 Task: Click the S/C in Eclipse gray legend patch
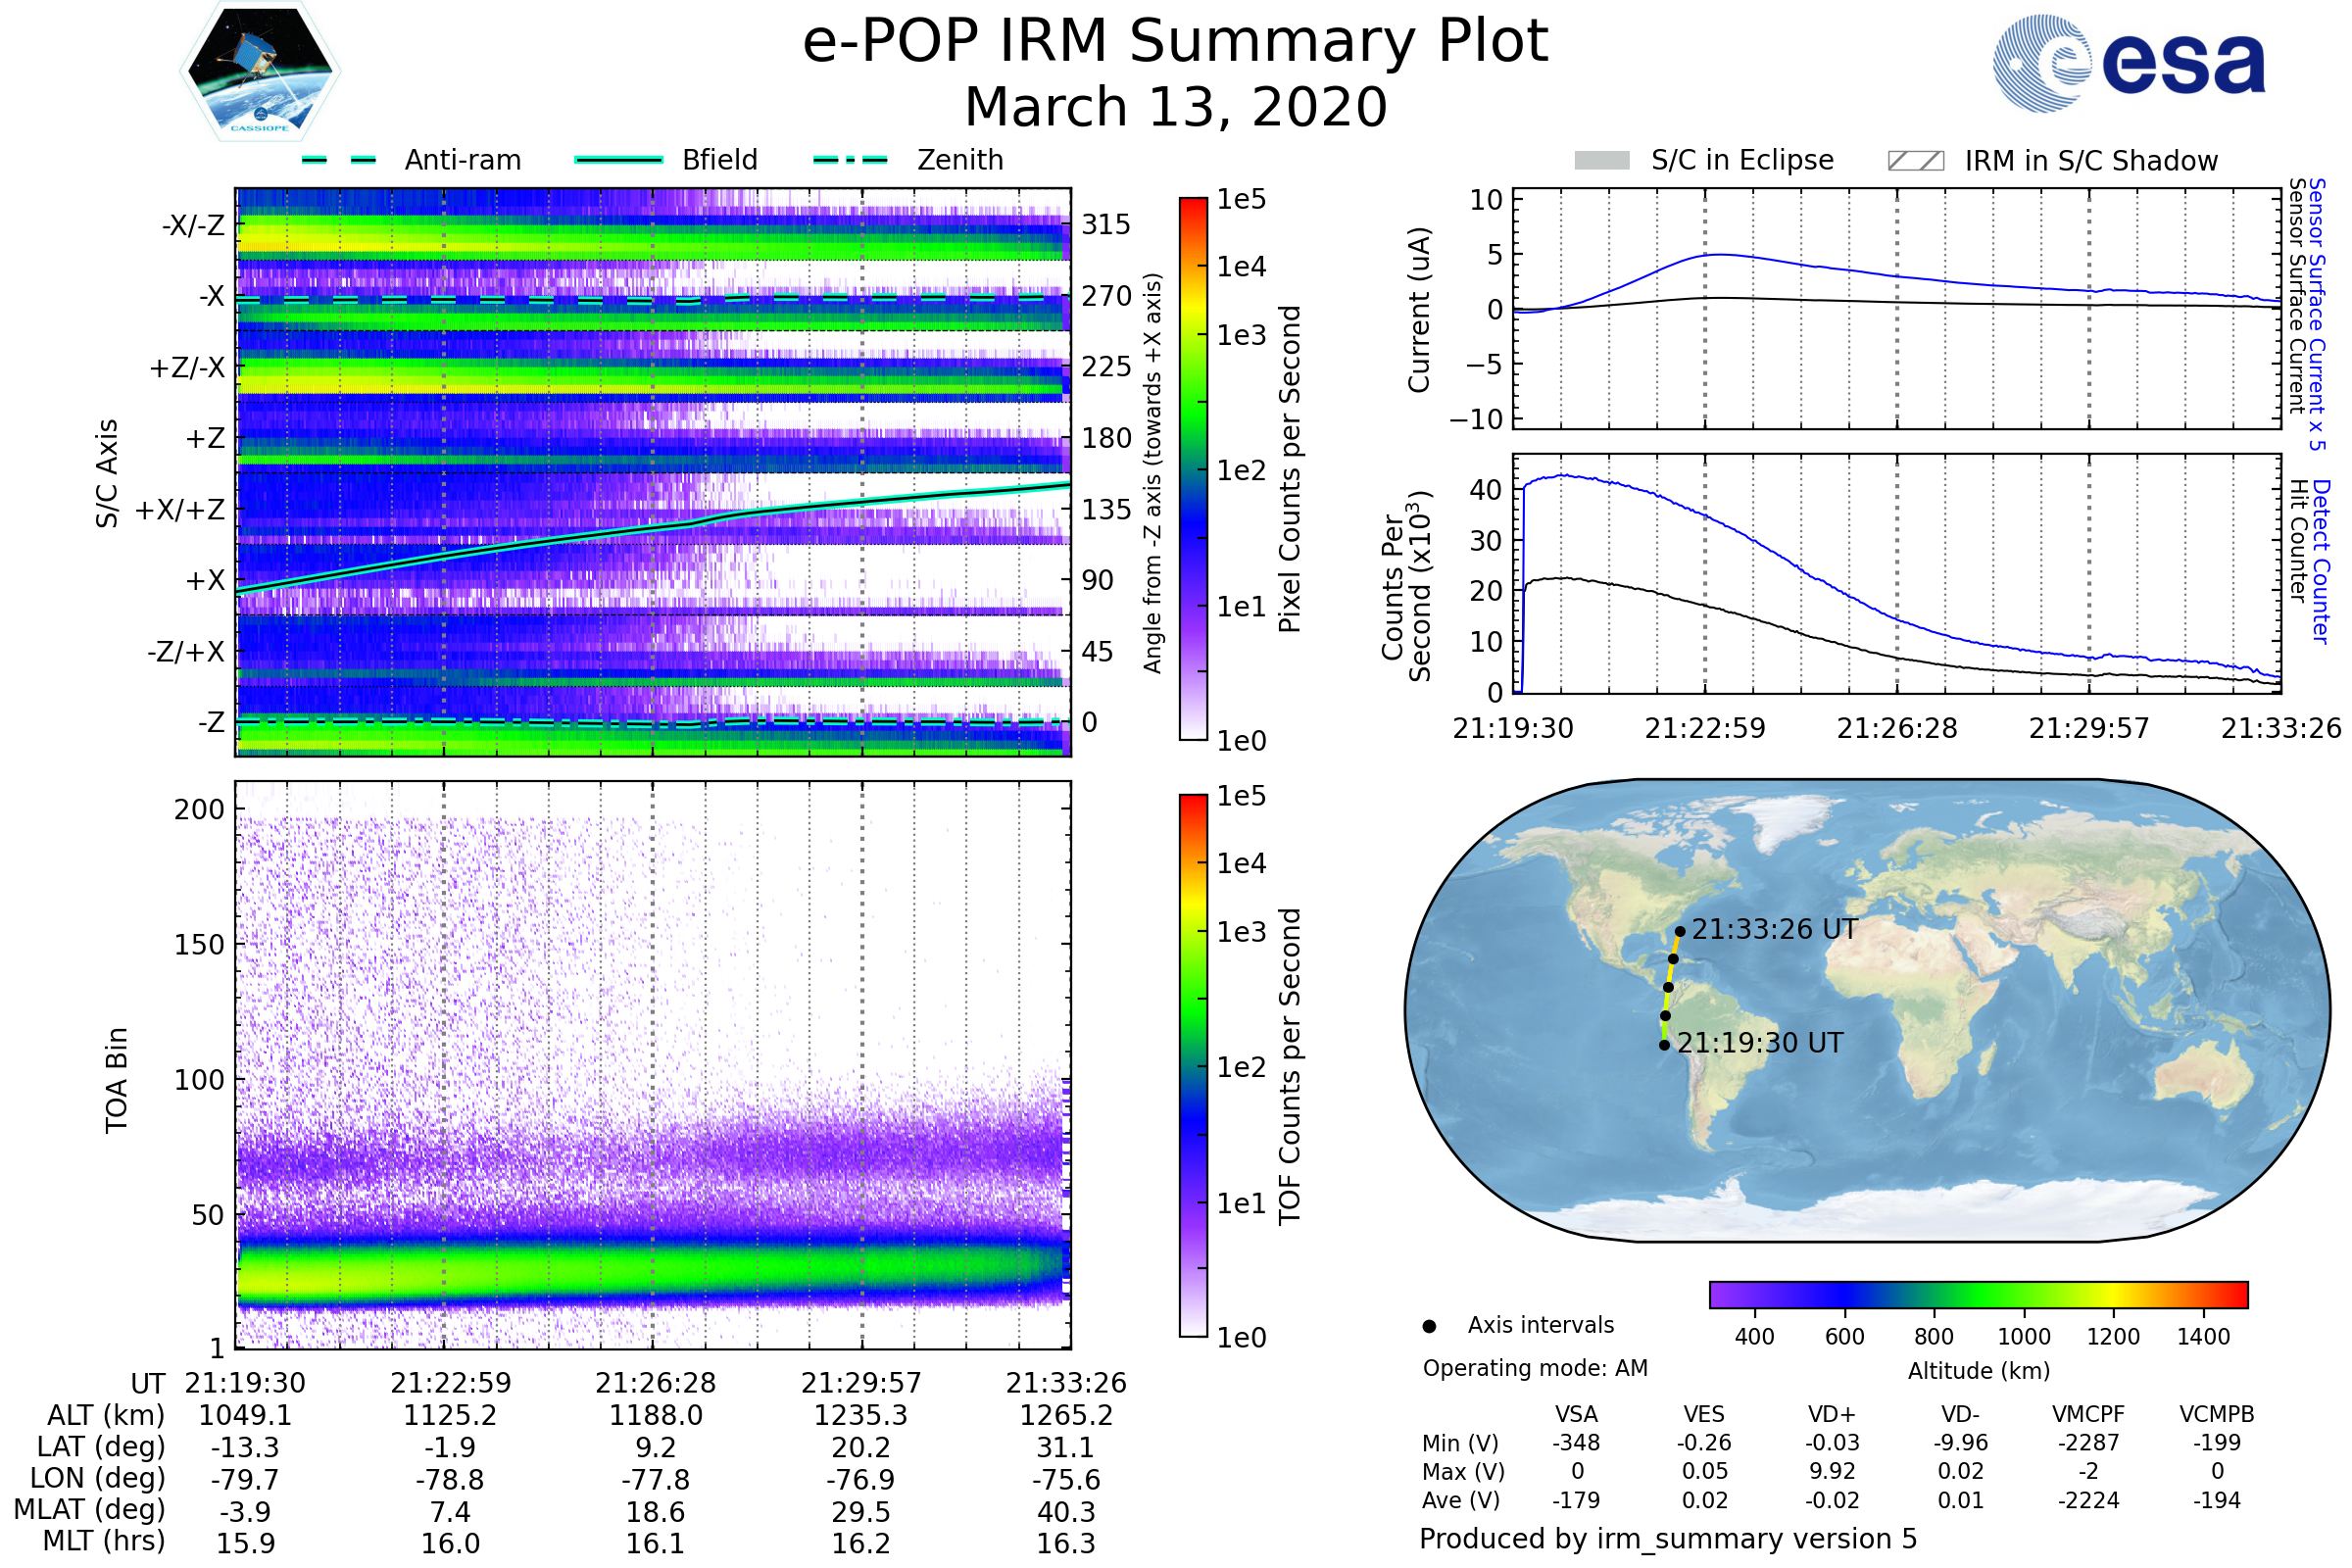point(1601,161)
